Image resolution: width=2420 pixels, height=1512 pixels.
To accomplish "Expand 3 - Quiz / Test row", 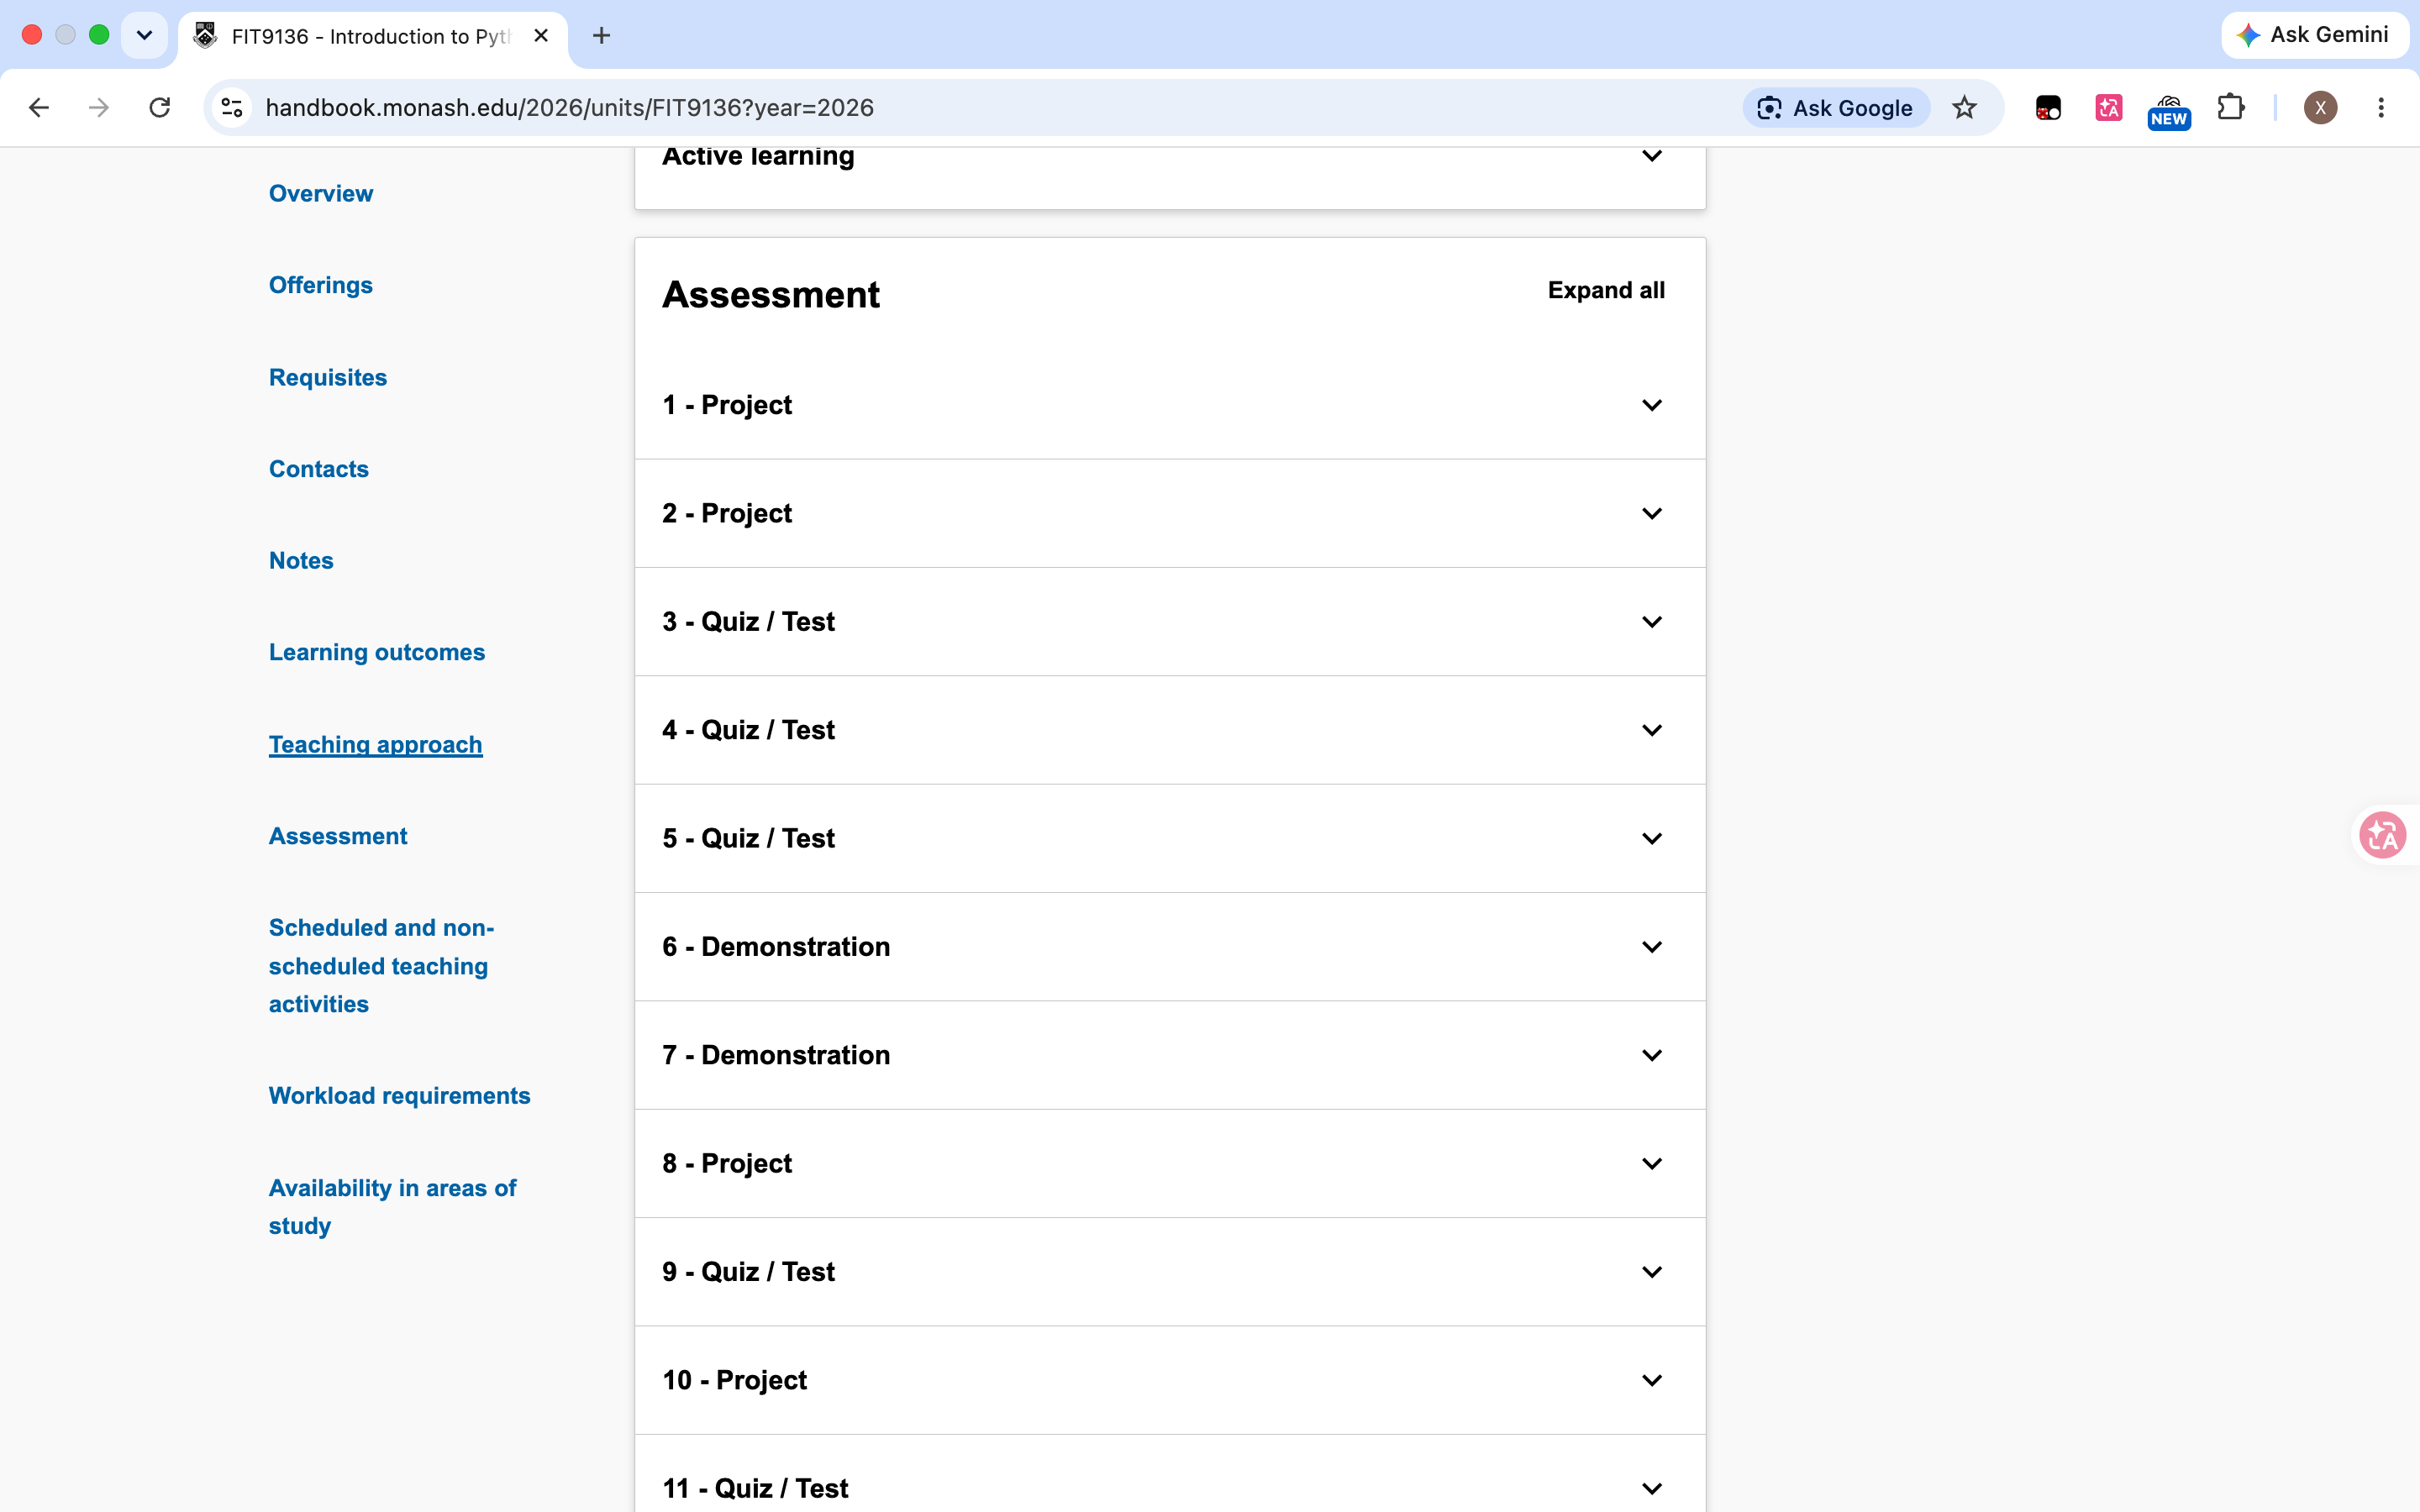I will 1170,622.
